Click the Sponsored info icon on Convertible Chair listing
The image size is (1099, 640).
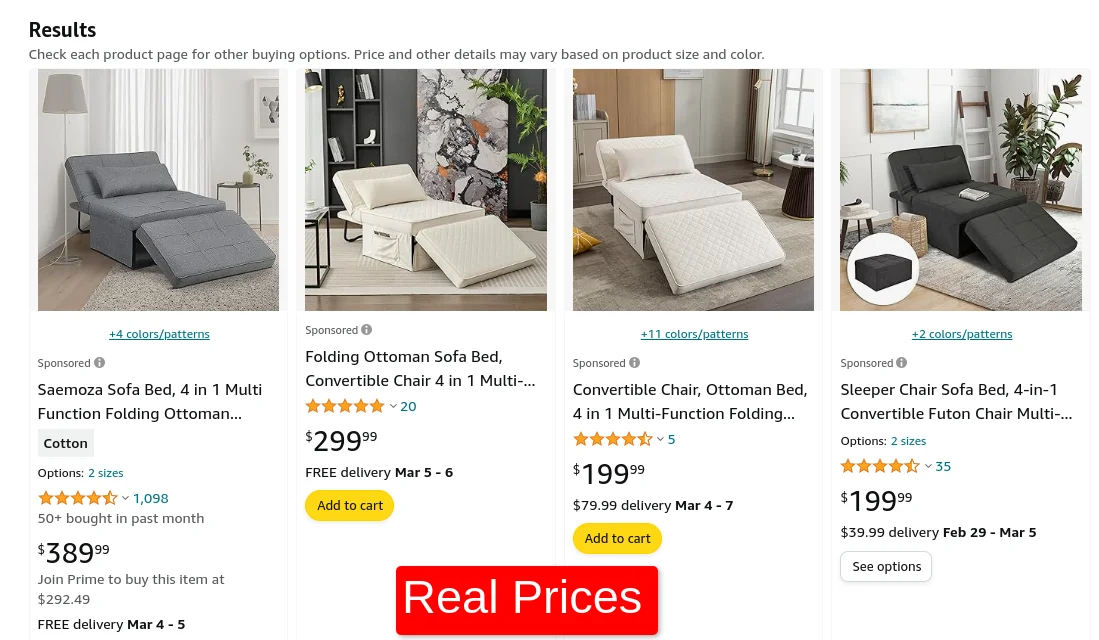click(x=634, y=362)
